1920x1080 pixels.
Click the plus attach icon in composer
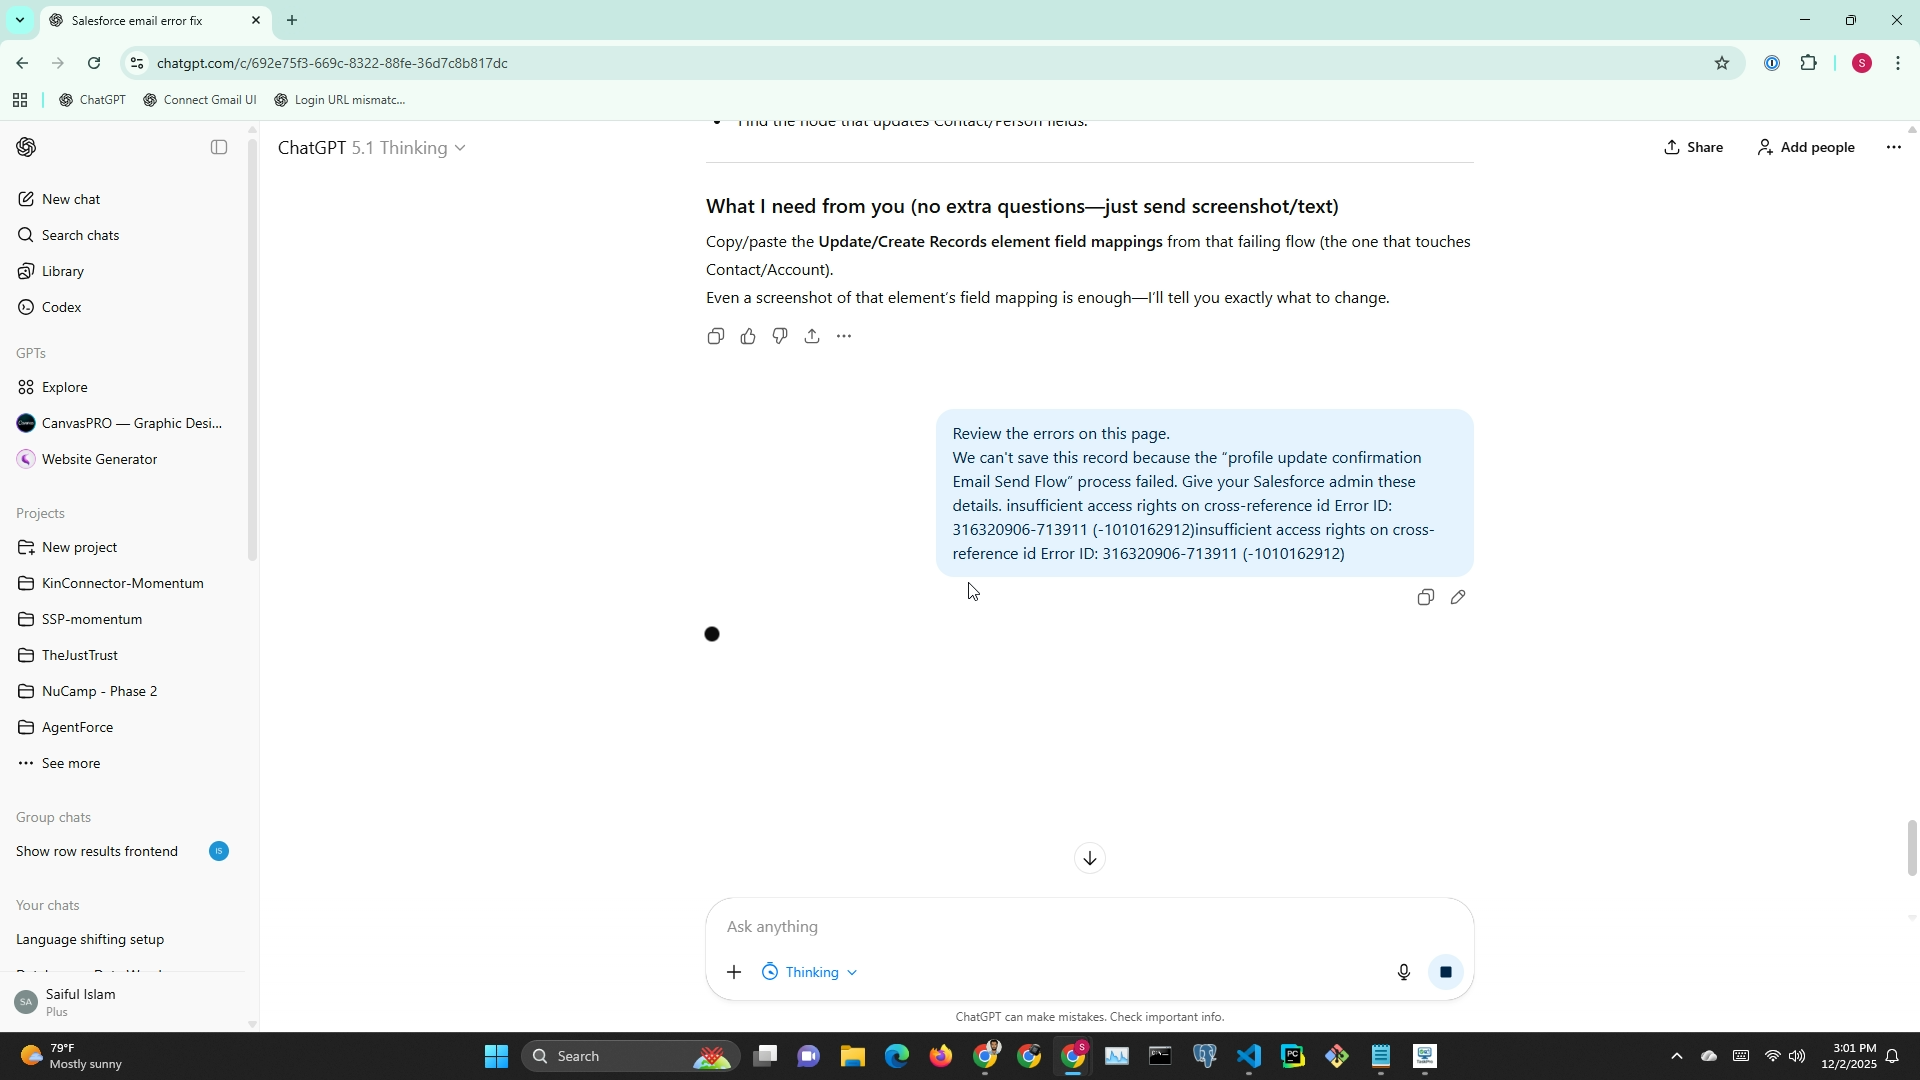pos(734,973)
